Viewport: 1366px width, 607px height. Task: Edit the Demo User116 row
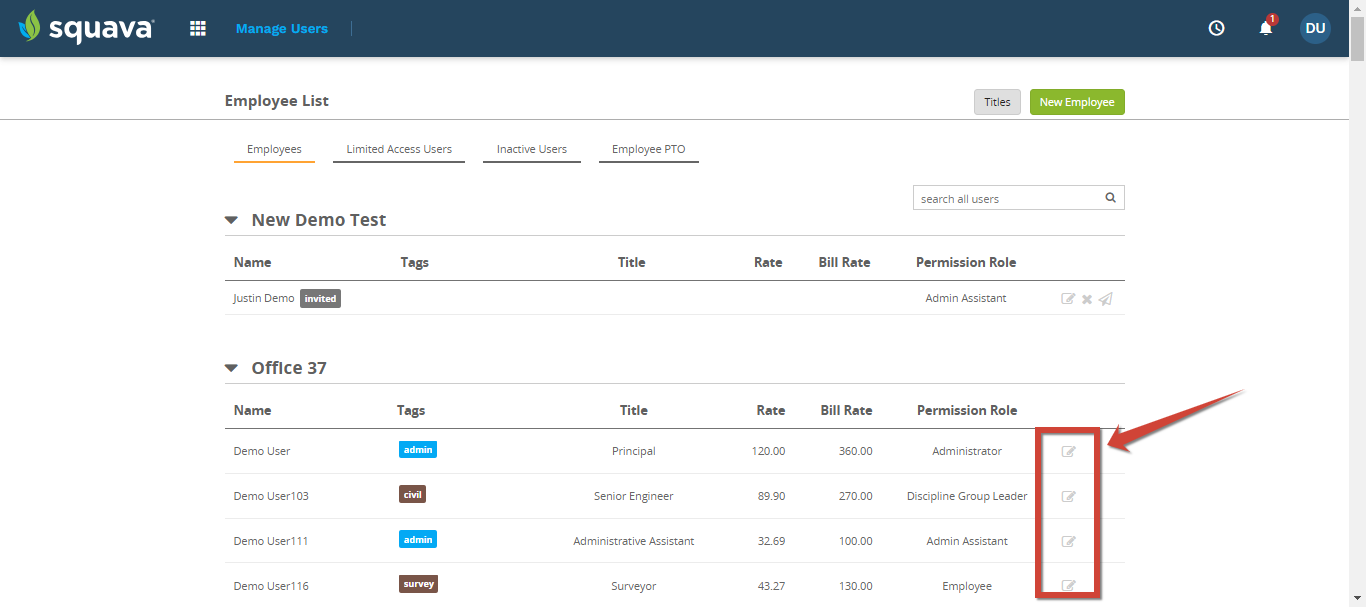(1068, 586)
